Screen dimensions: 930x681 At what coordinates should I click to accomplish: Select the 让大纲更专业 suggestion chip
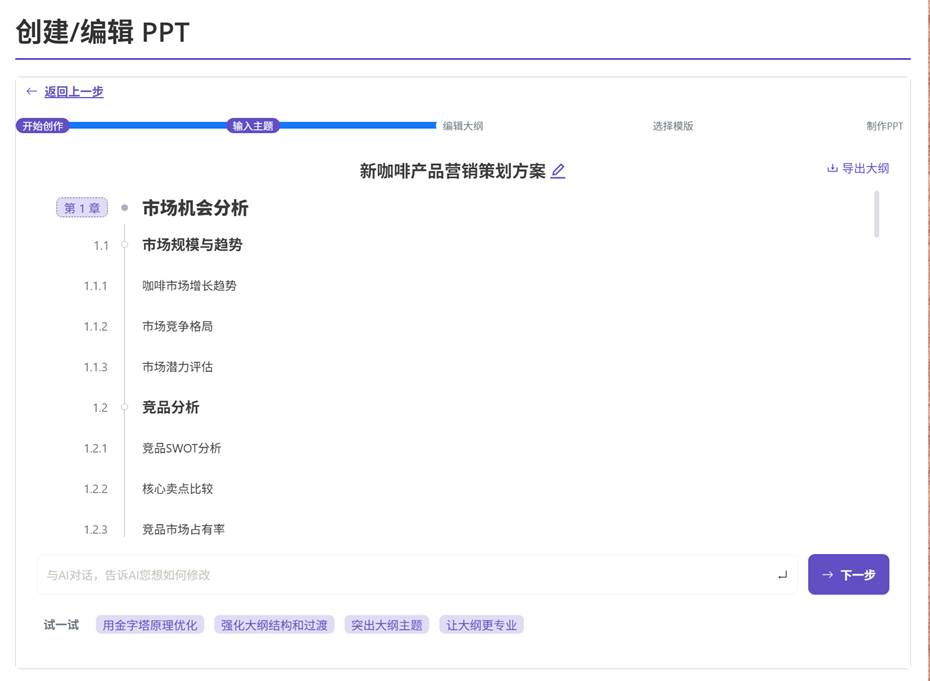tap(481, 624)
